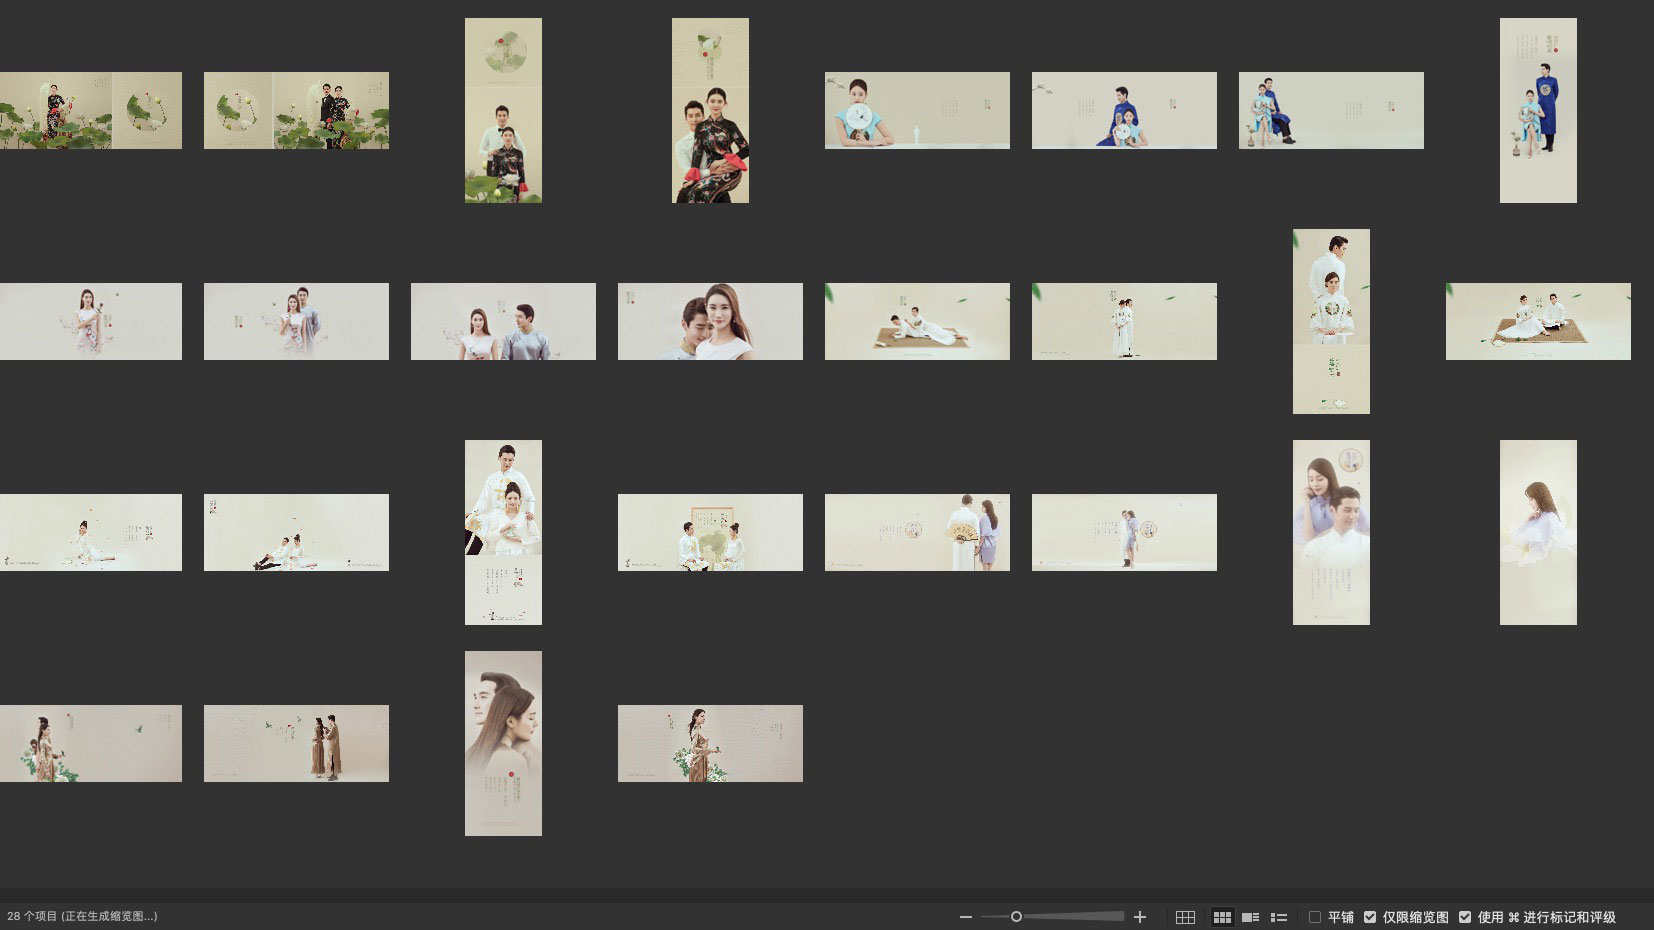The height and width of the screenshot is (930, 1654).
Task: Select the woman holding round fan thumbnail
Action: tap(917, 110)
